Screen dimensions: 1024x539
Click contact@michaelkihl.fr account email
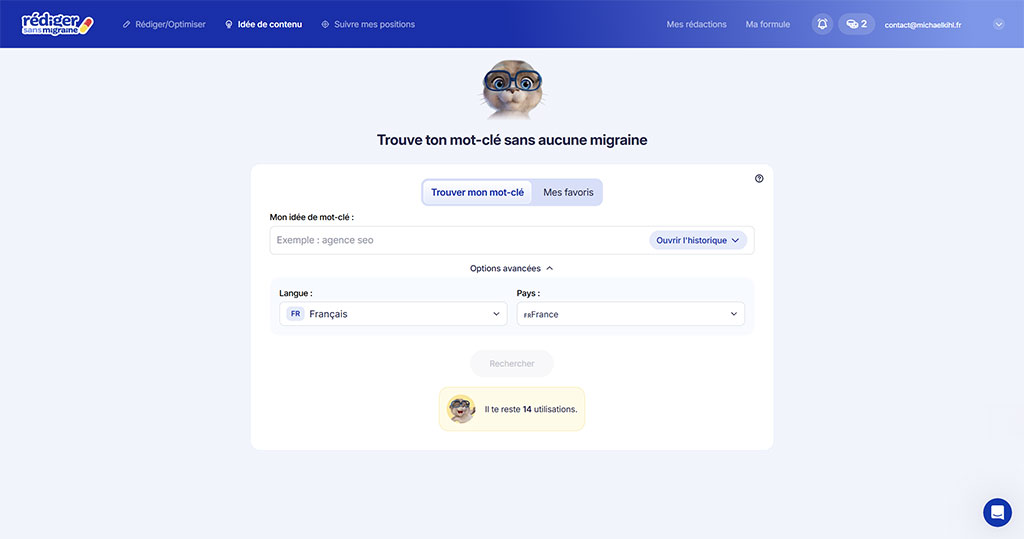coord(923,25)
